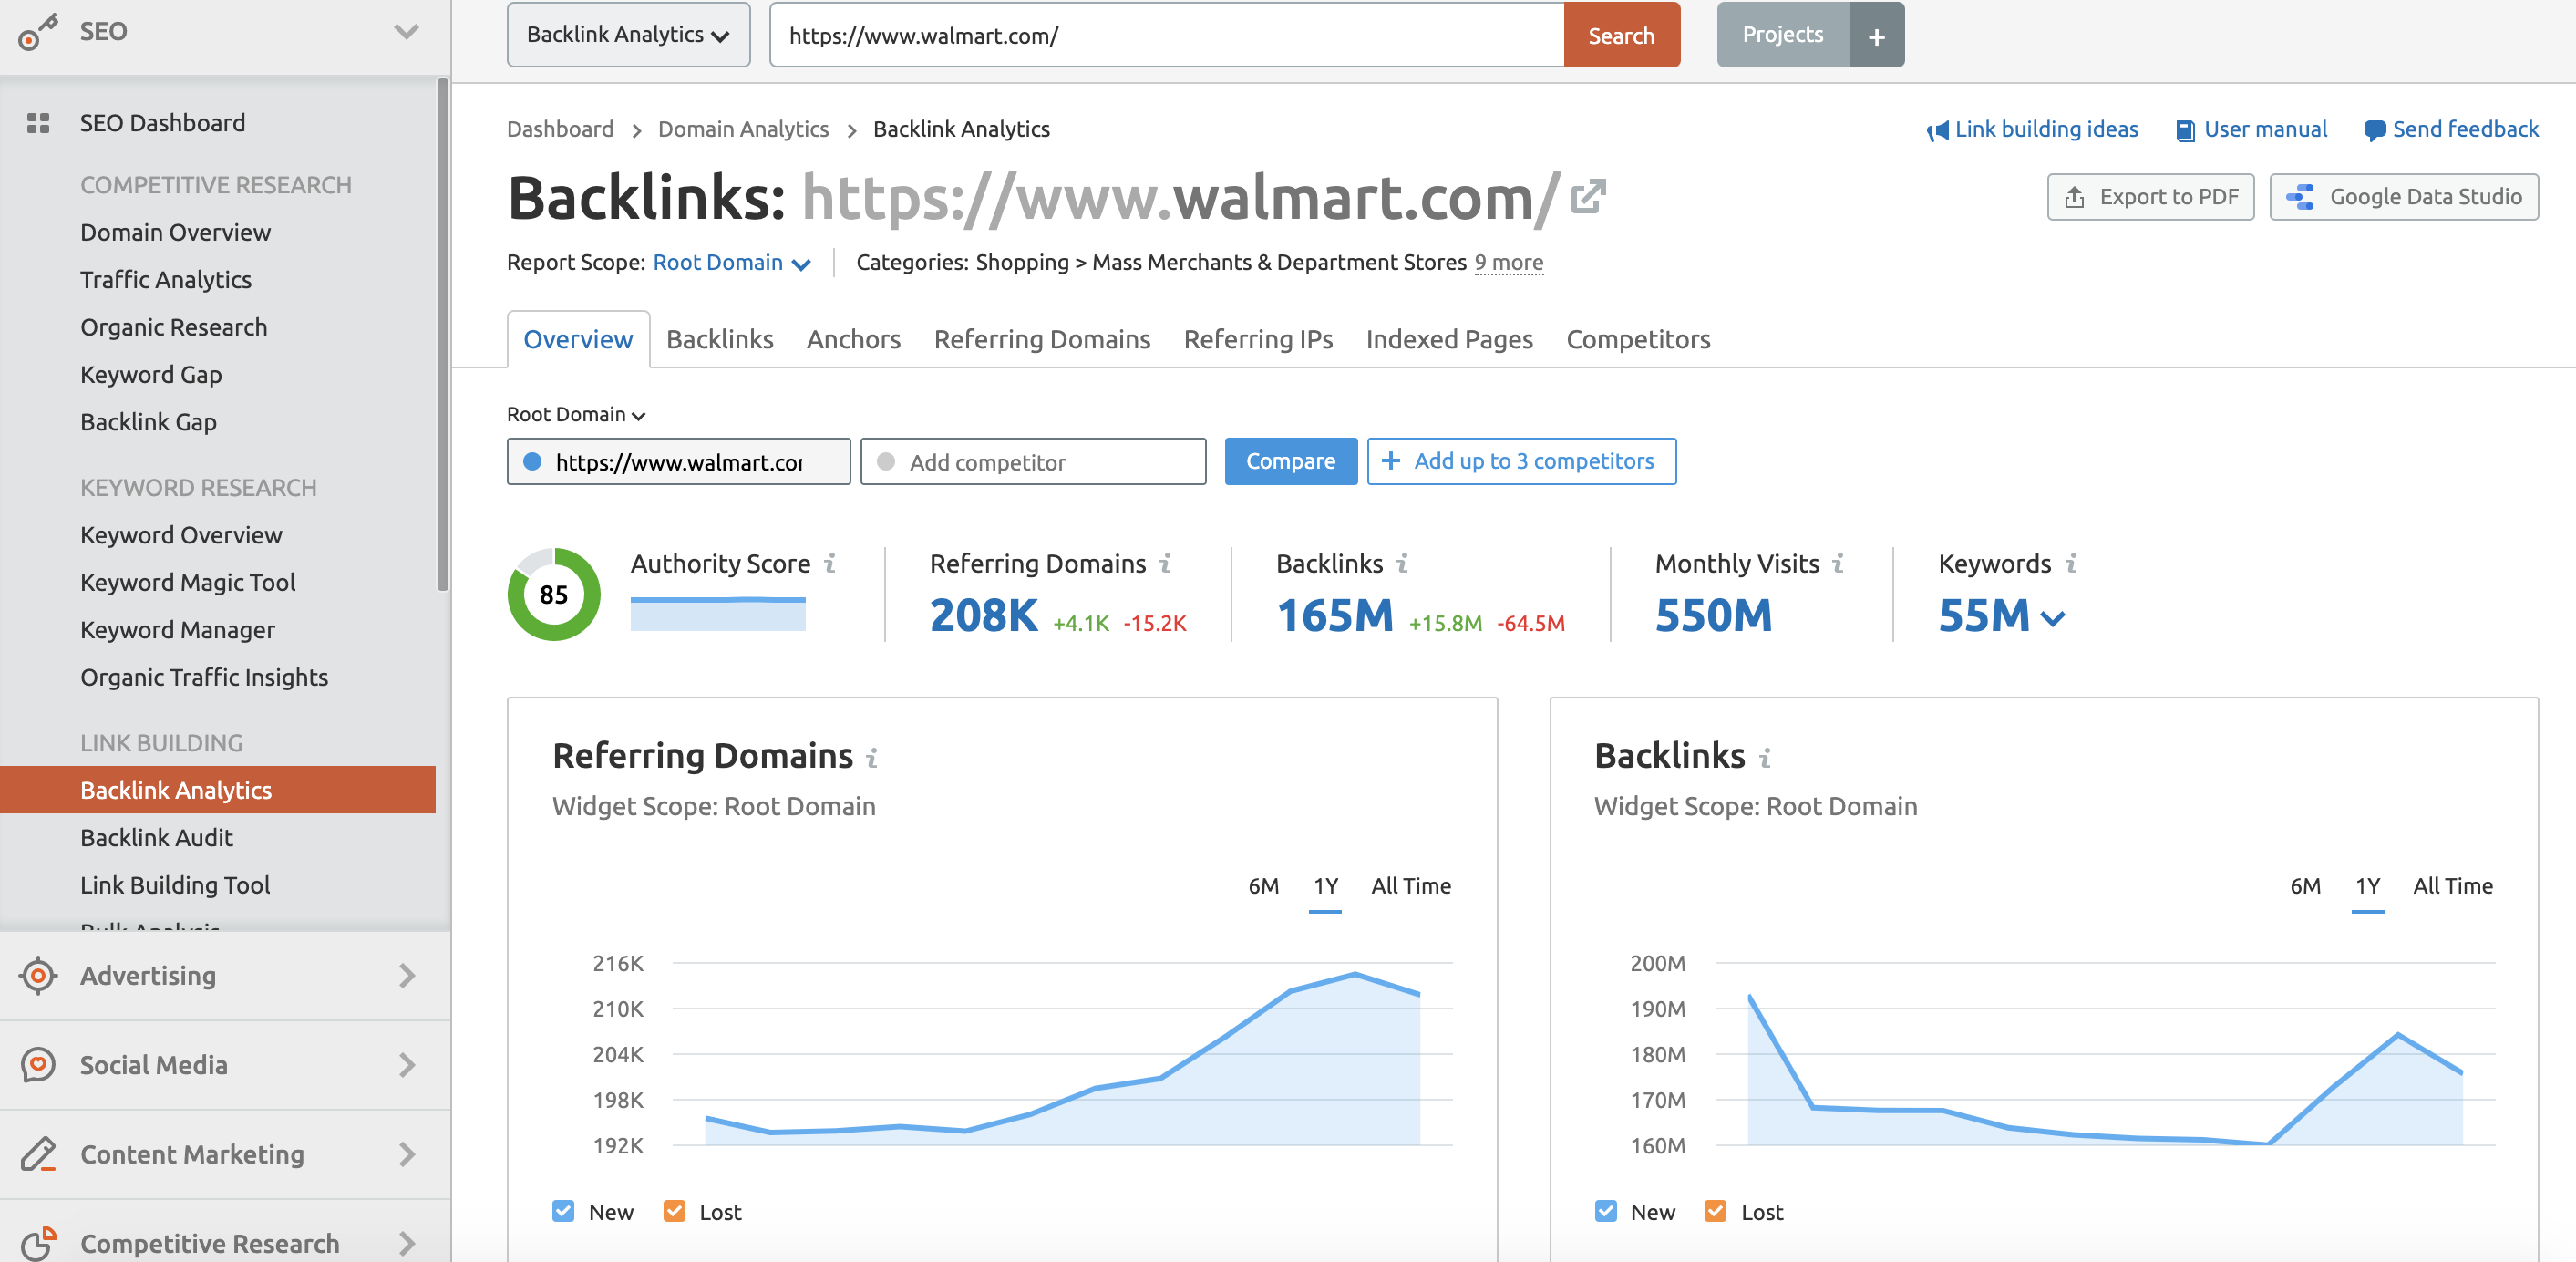Open Domain Analytics breadcrumb link
The width and height of the screenshot is (2576, 1262).
743,130
